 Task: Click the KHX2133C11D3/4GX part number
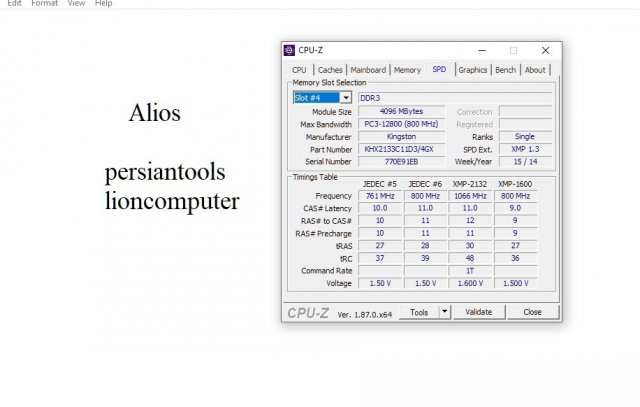[401, 149]
